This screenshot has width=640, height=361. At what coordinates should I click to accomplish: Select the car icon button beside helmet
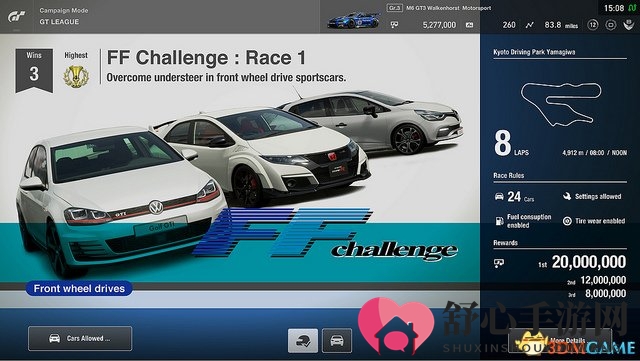(337, 341)
